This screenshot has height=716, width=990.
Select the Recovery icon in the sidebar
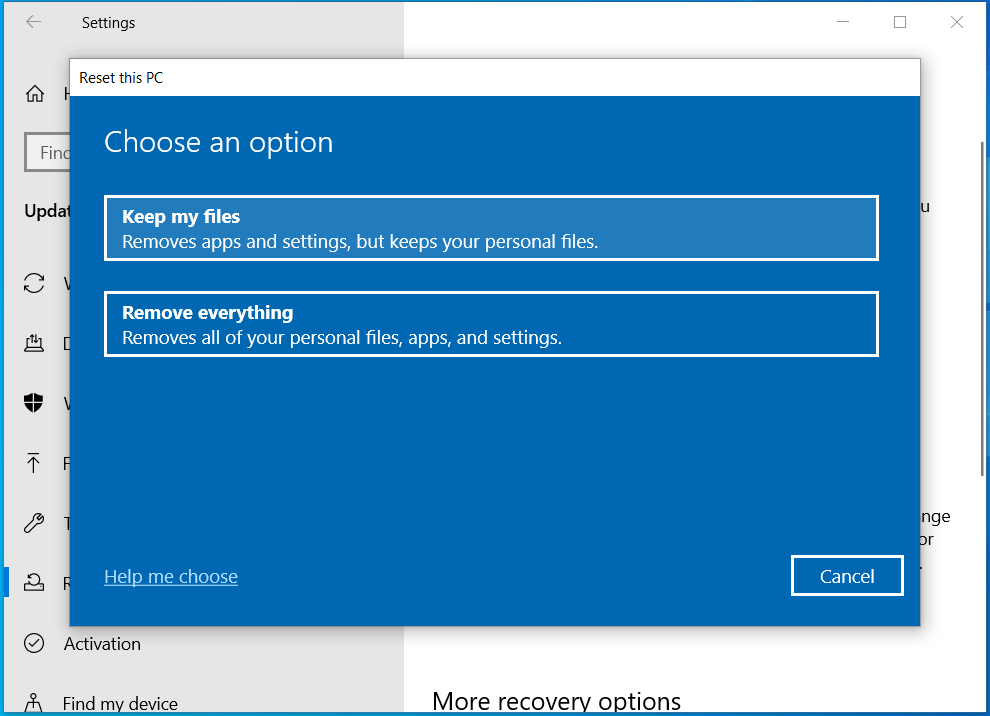35,583
